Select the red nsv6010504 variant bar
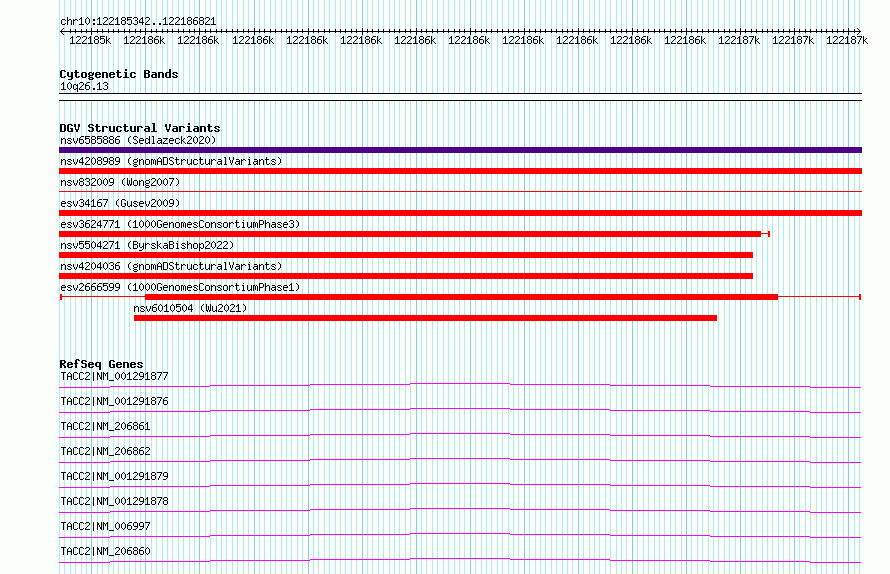 [425, 318]
